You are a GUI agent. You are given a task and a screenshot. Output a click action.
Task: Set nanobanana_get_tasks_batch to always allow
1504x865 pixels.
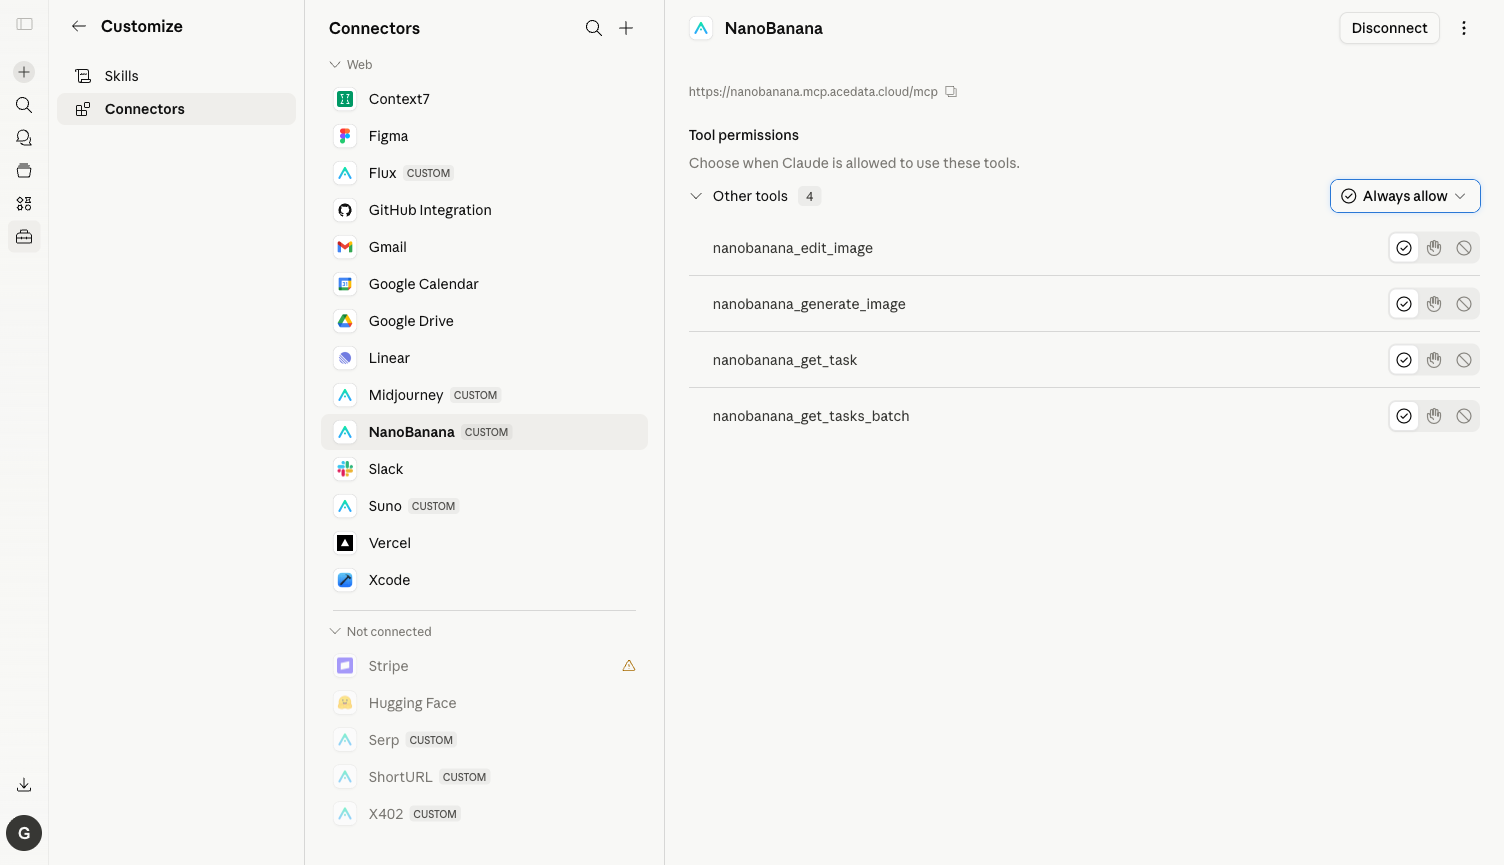pyautogui.click(x=1404, y=416)
